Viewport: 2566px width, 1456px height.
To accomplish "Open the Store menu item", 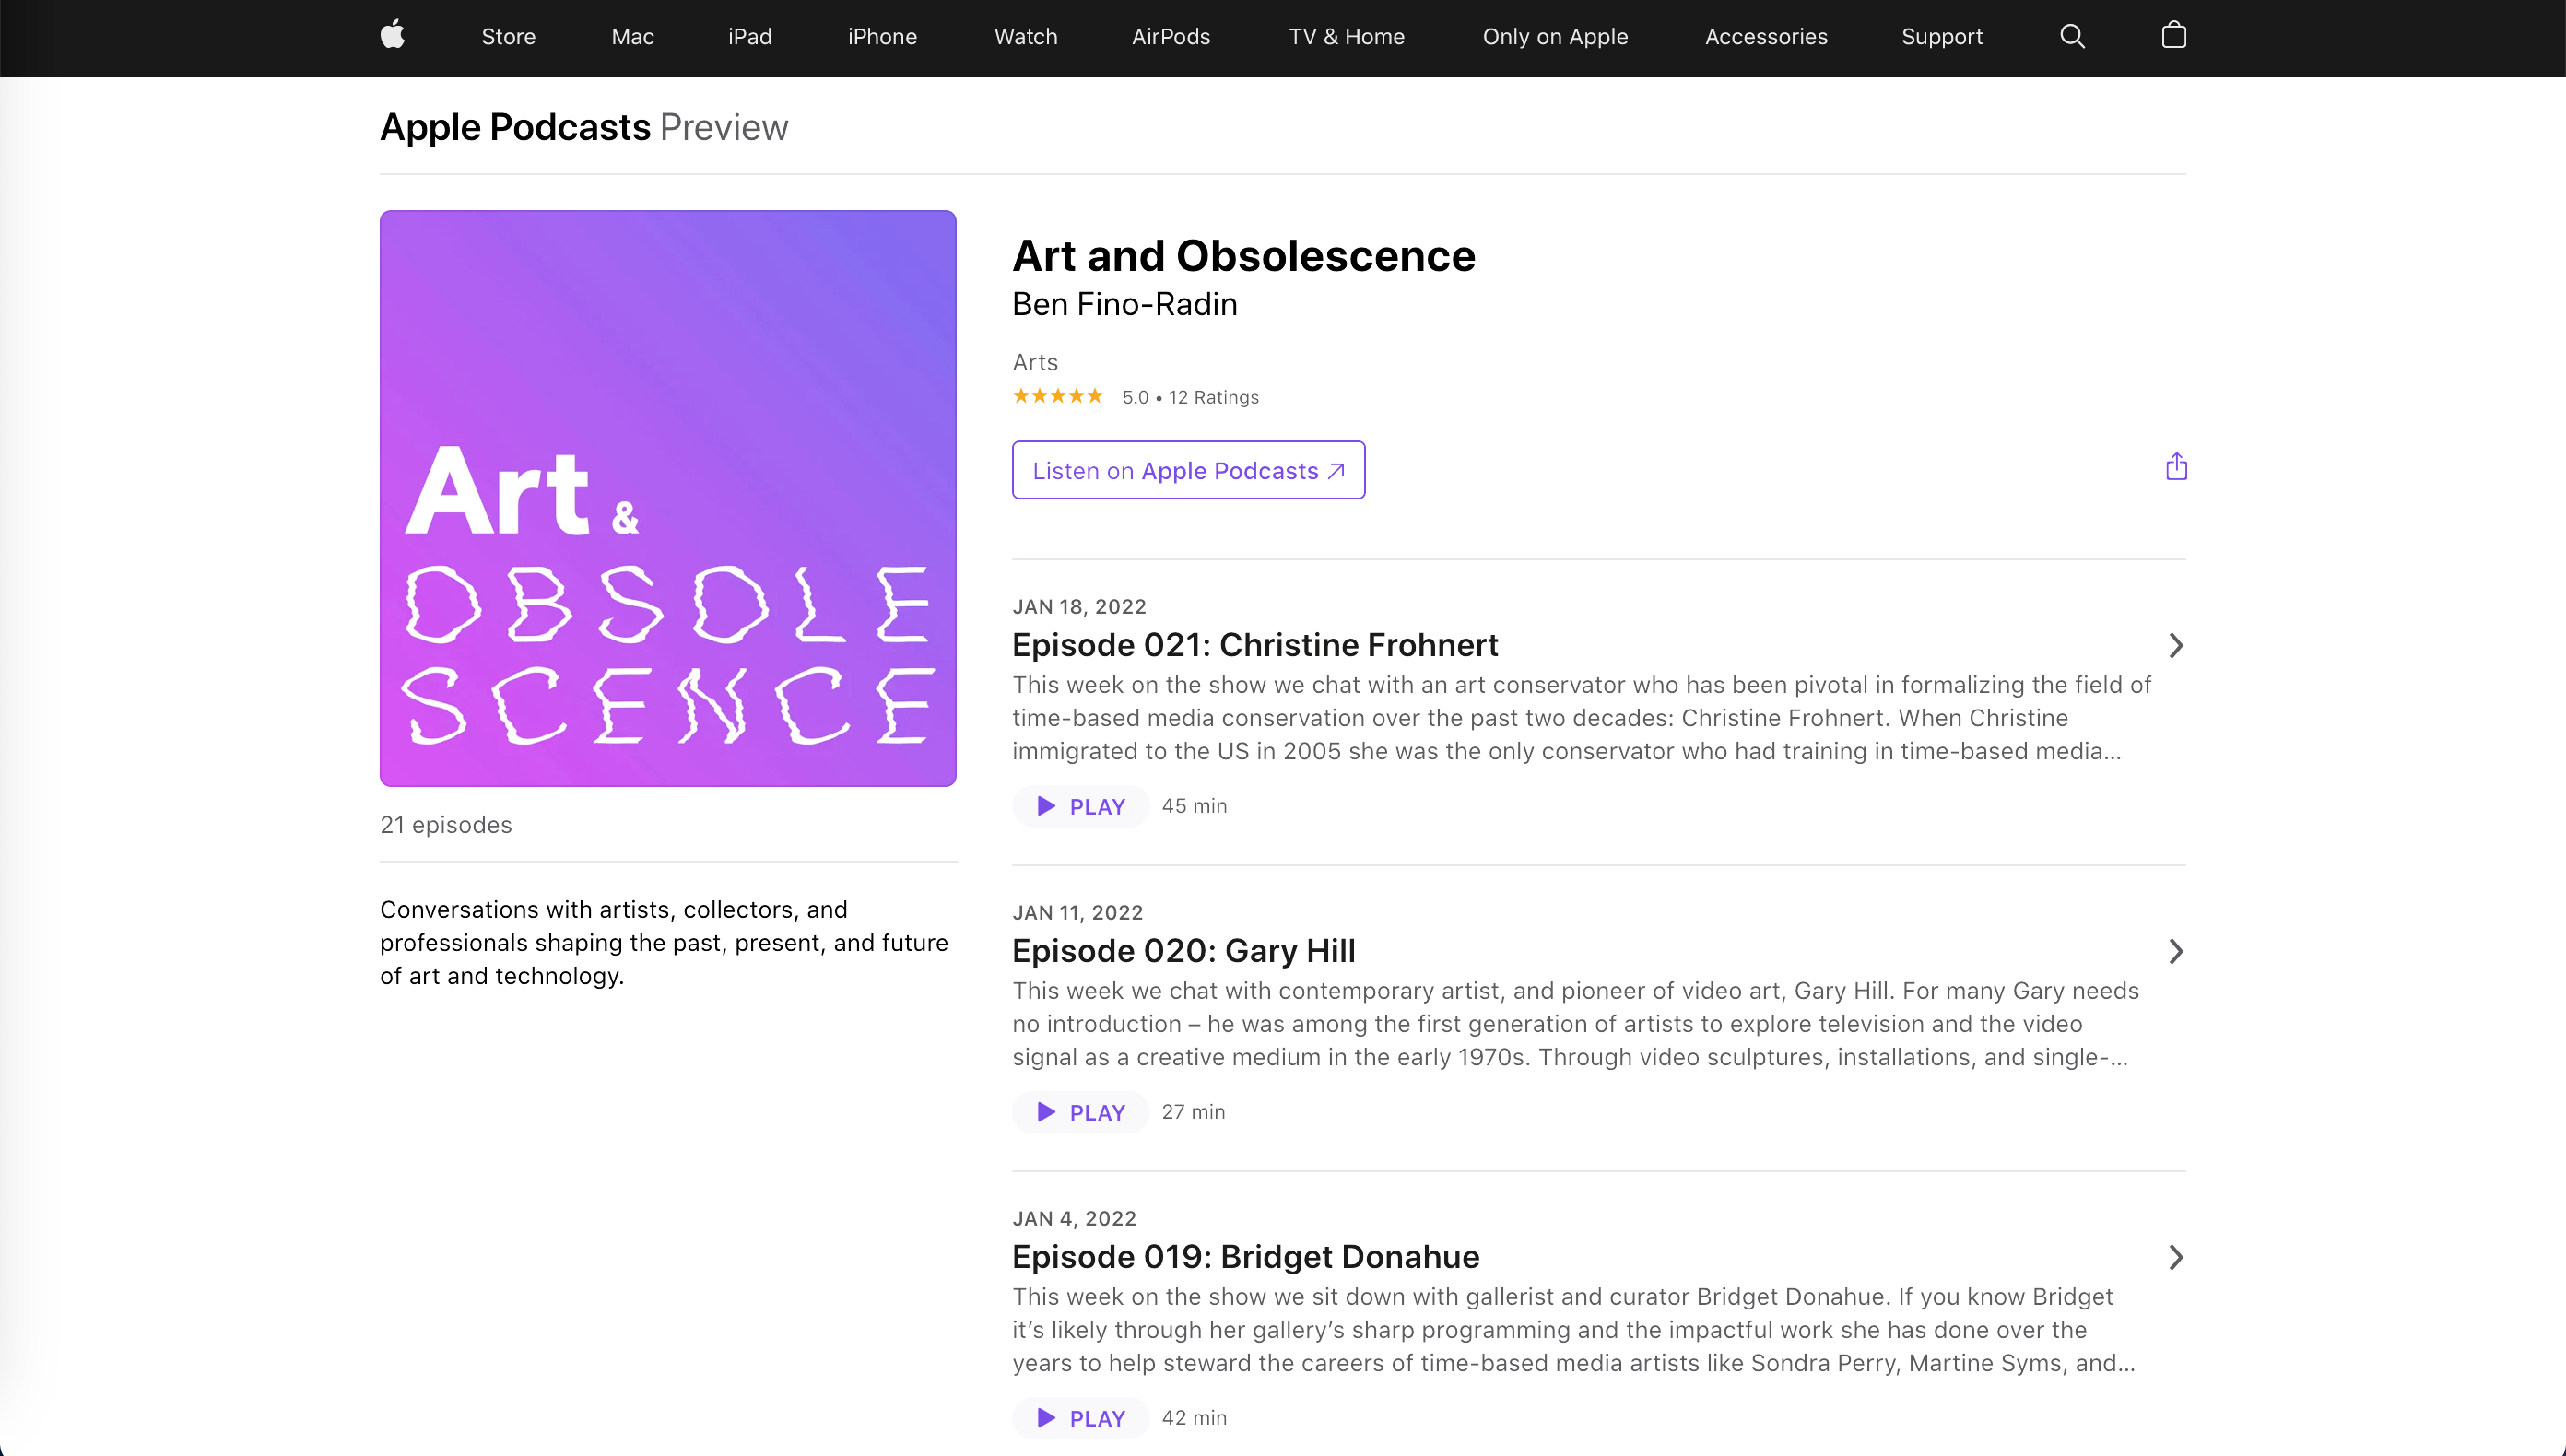I will 508,37.
